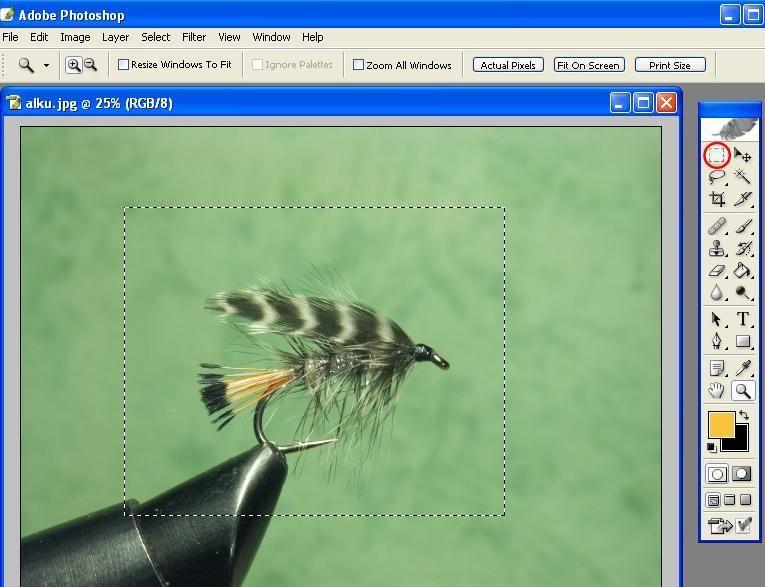This screenshot has width=765, height=587.
Task: Pick the Lasso tool
Action: [716, 177]
